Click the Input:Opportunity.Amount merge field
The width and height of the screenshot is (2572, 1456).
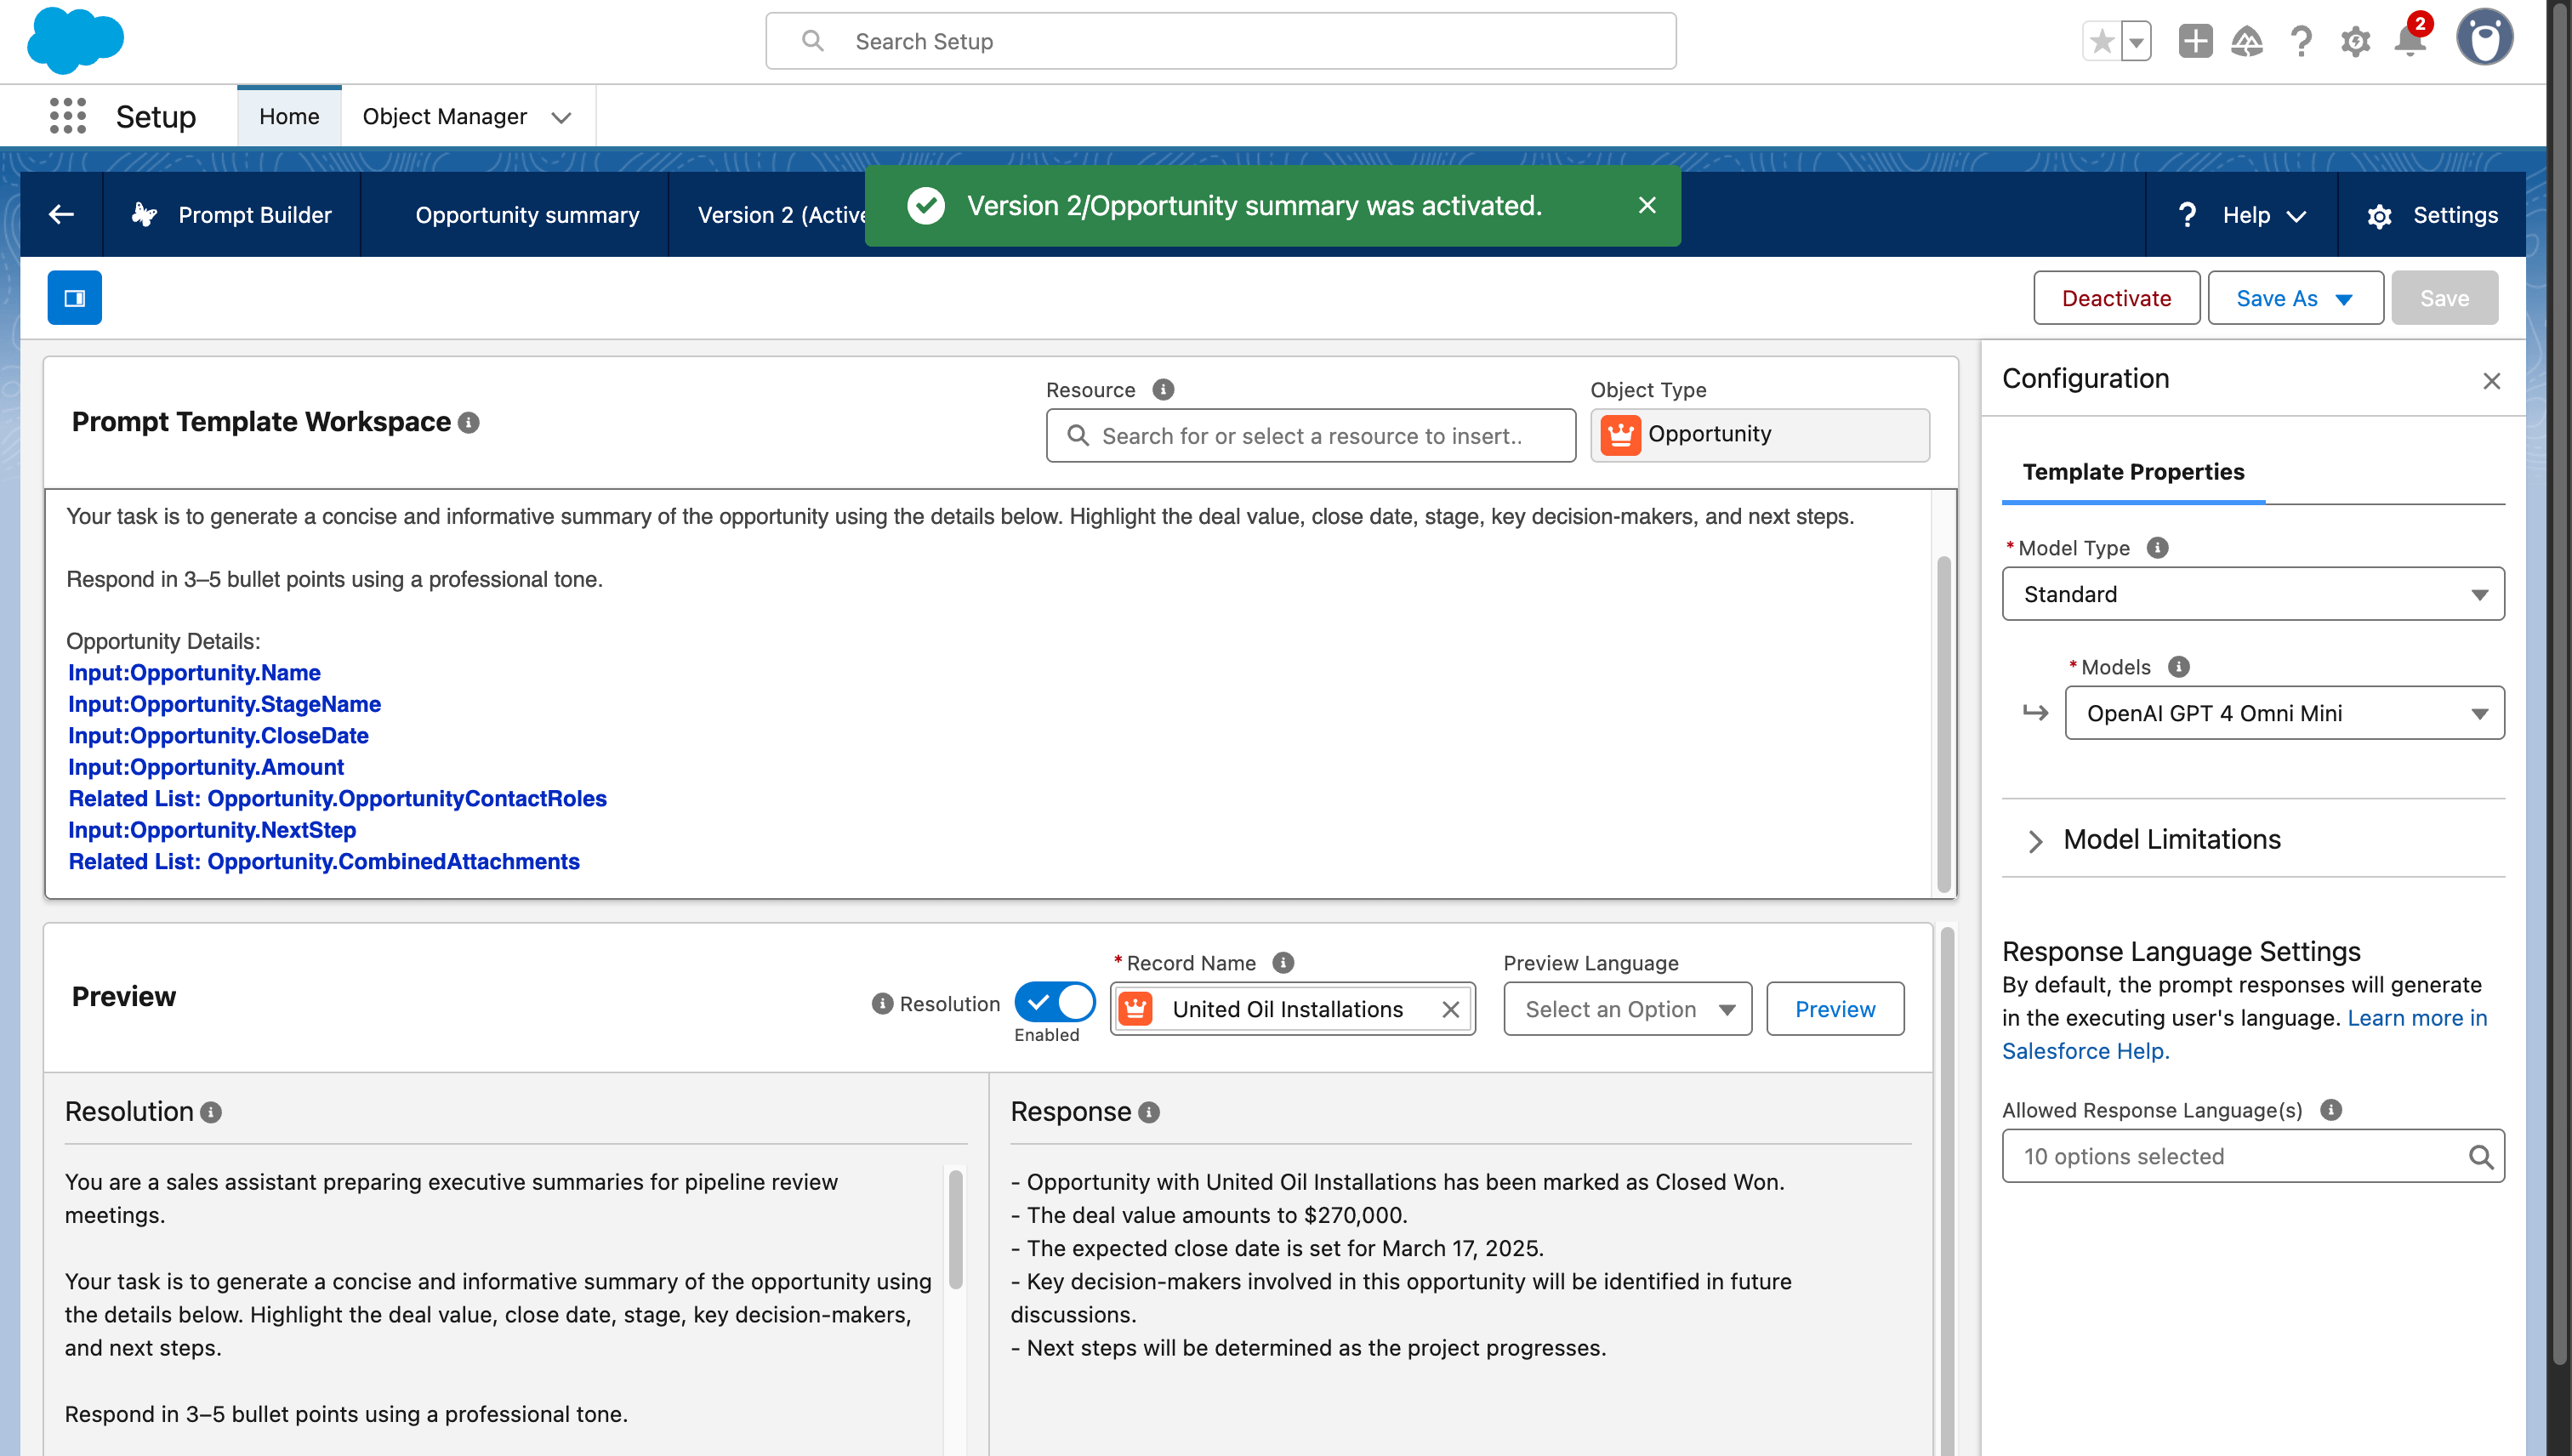(x=205, y=767)
